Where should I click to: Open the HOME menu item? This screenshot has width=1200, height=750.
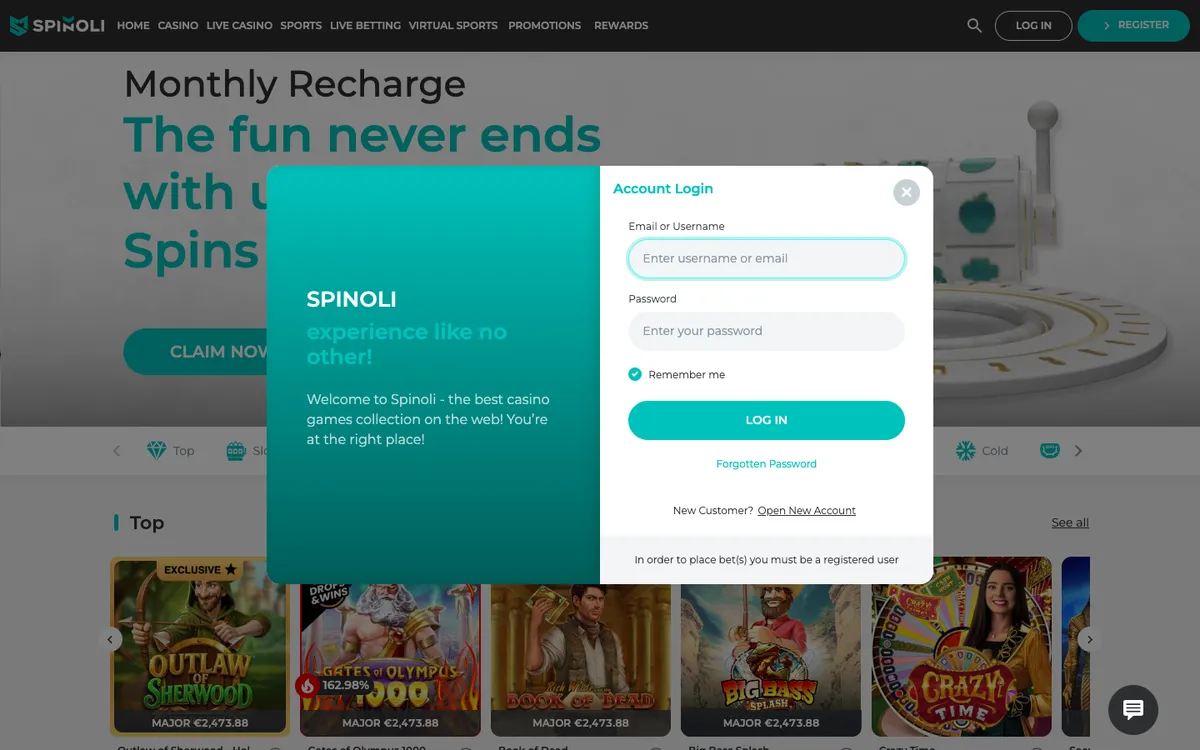click(x=133, y=26)
